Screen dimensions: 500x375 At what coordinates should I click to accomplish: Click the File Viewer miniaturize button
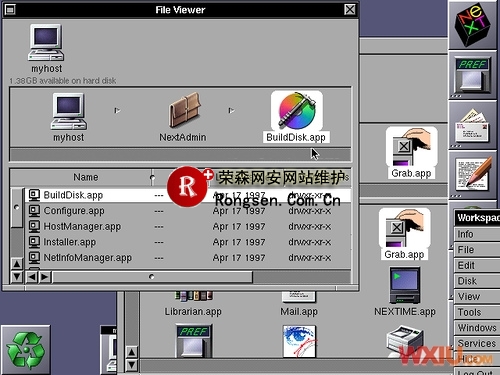(10, 9)
